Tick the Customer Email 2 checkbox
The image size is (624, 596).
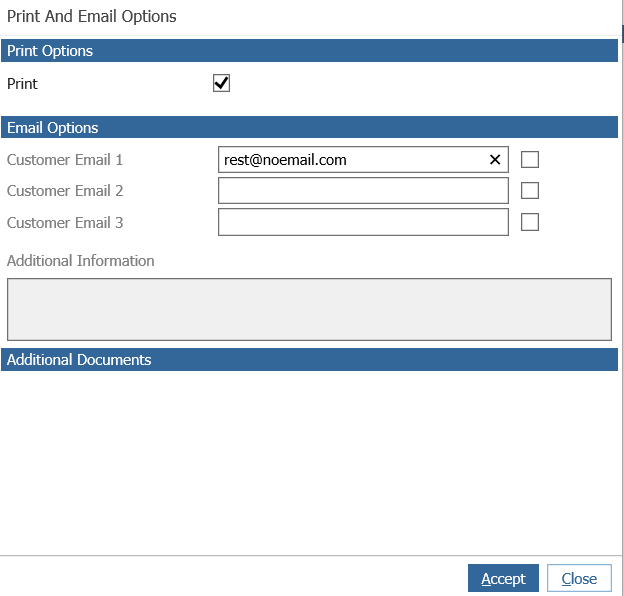pyautogui.click(x=530, y=191)
